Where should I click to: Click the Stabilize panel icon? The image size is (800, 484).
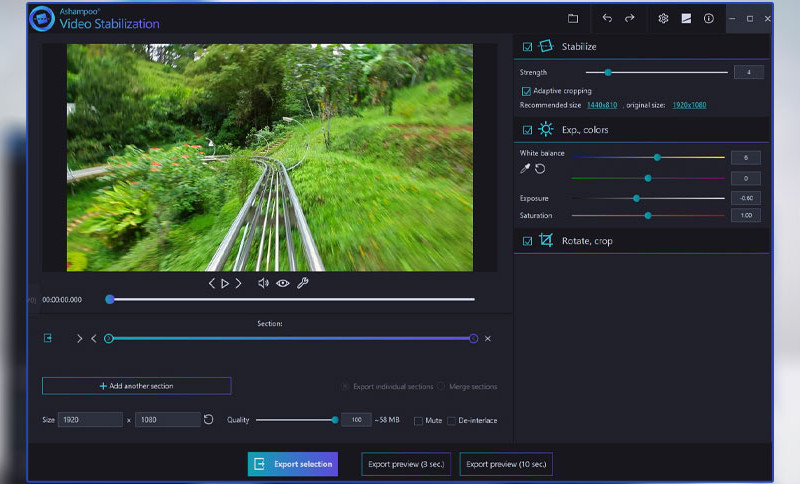pyautogui.click(x=545, y=46)
